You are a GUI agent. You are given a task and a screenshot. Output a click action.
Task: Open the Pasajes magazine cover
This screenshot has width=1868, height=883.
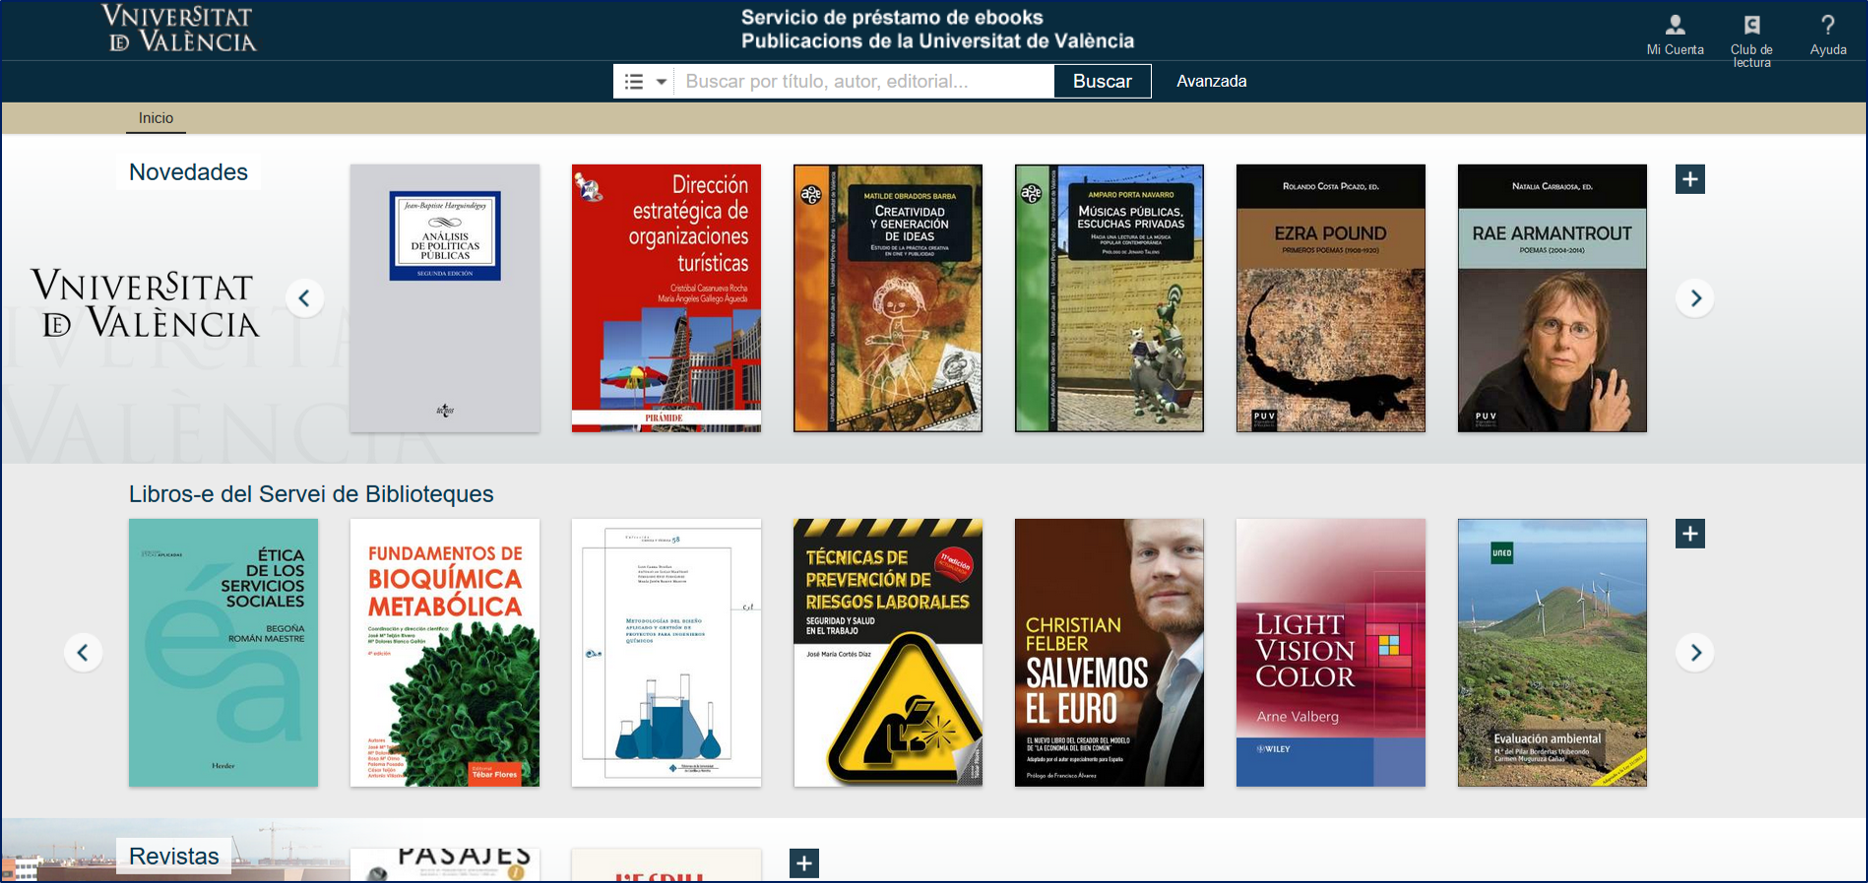tap(445, 865)
